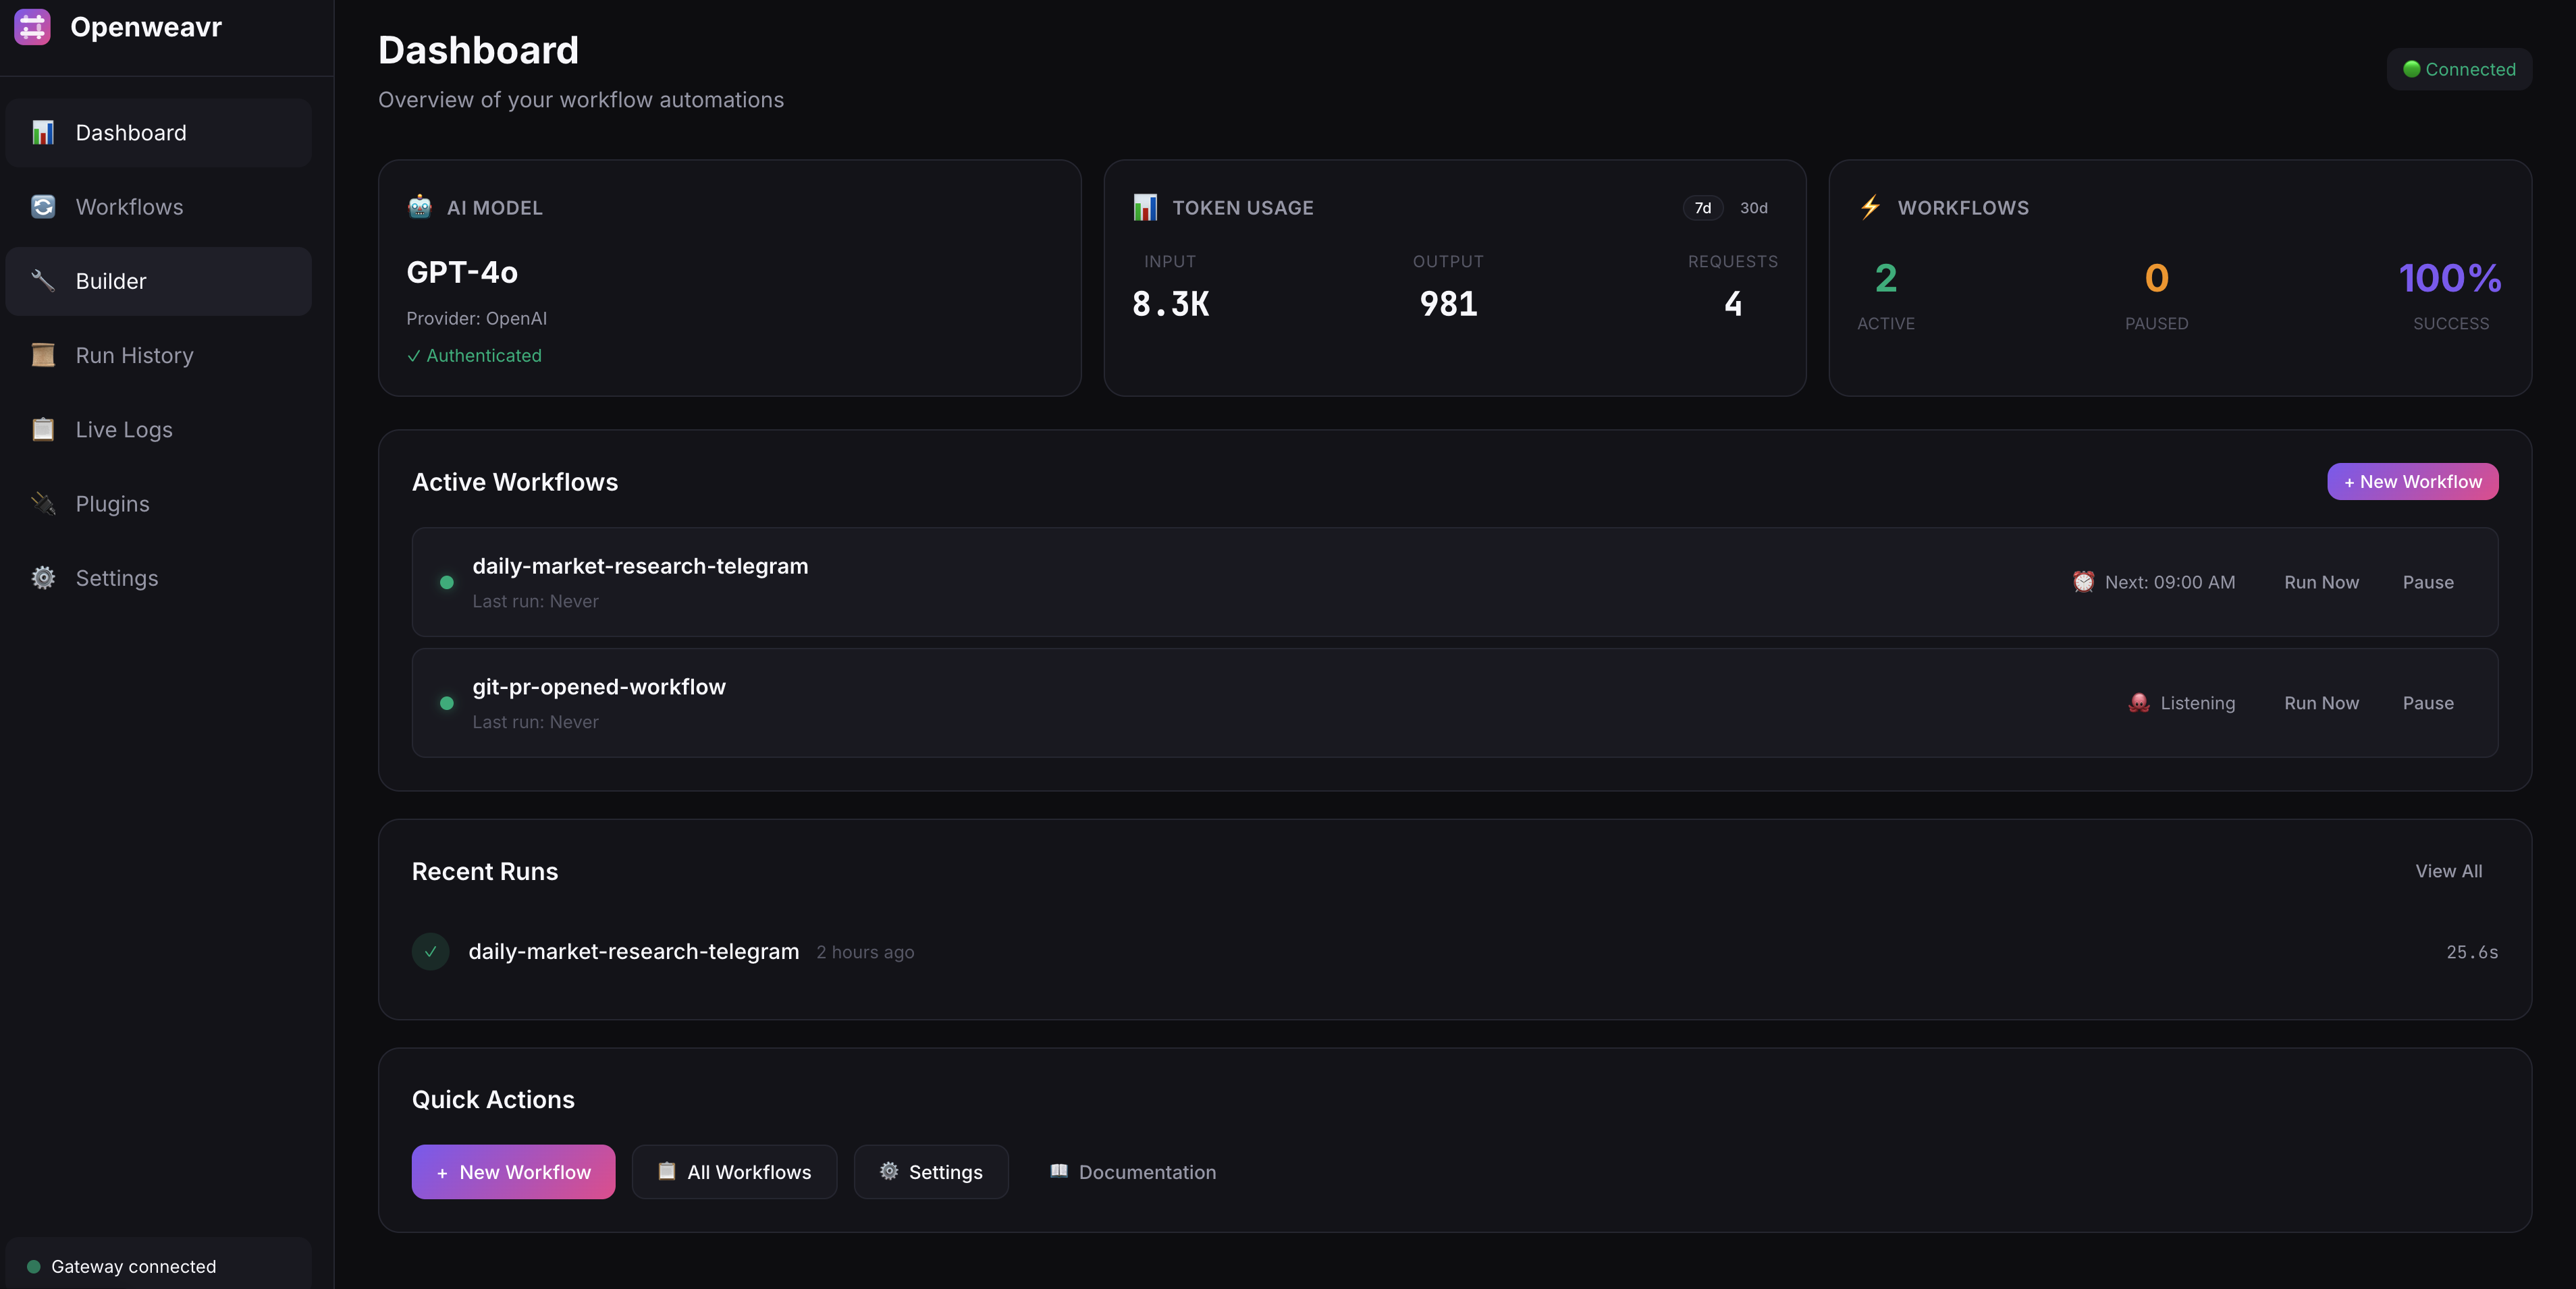The image size is (2576, 1289).
Task: Switch token usage to 30d view
Action: (1755, 208)
